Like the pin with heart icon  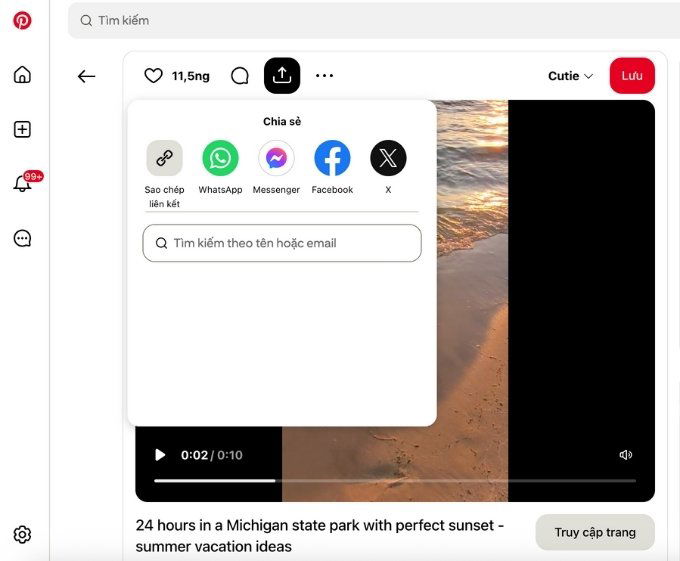153,76
